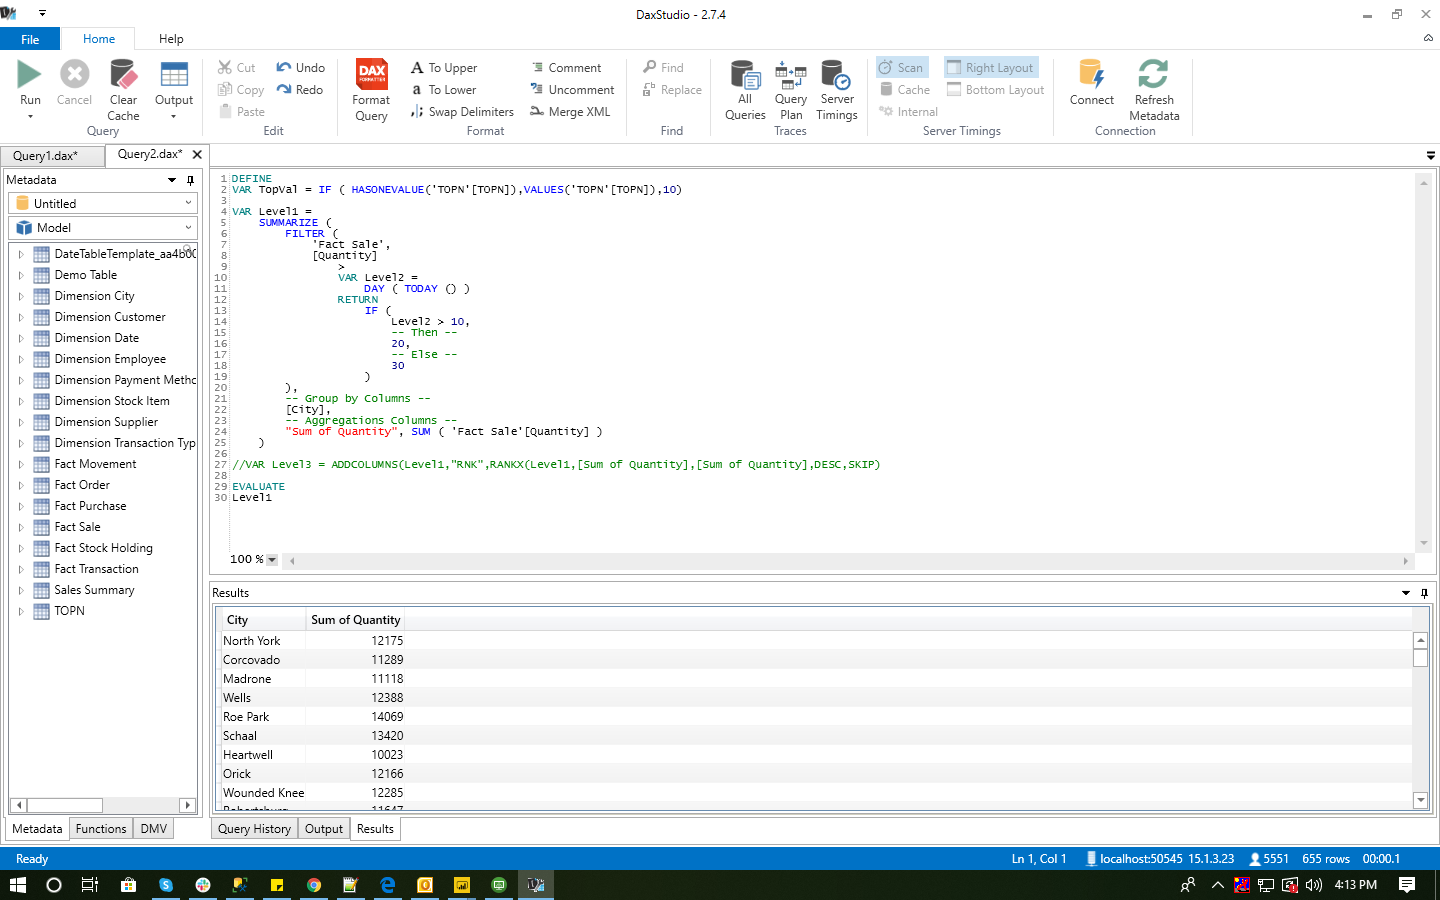Redo the last edit
Viewport: 1440px width, 900px height.
tap(300, 90)
